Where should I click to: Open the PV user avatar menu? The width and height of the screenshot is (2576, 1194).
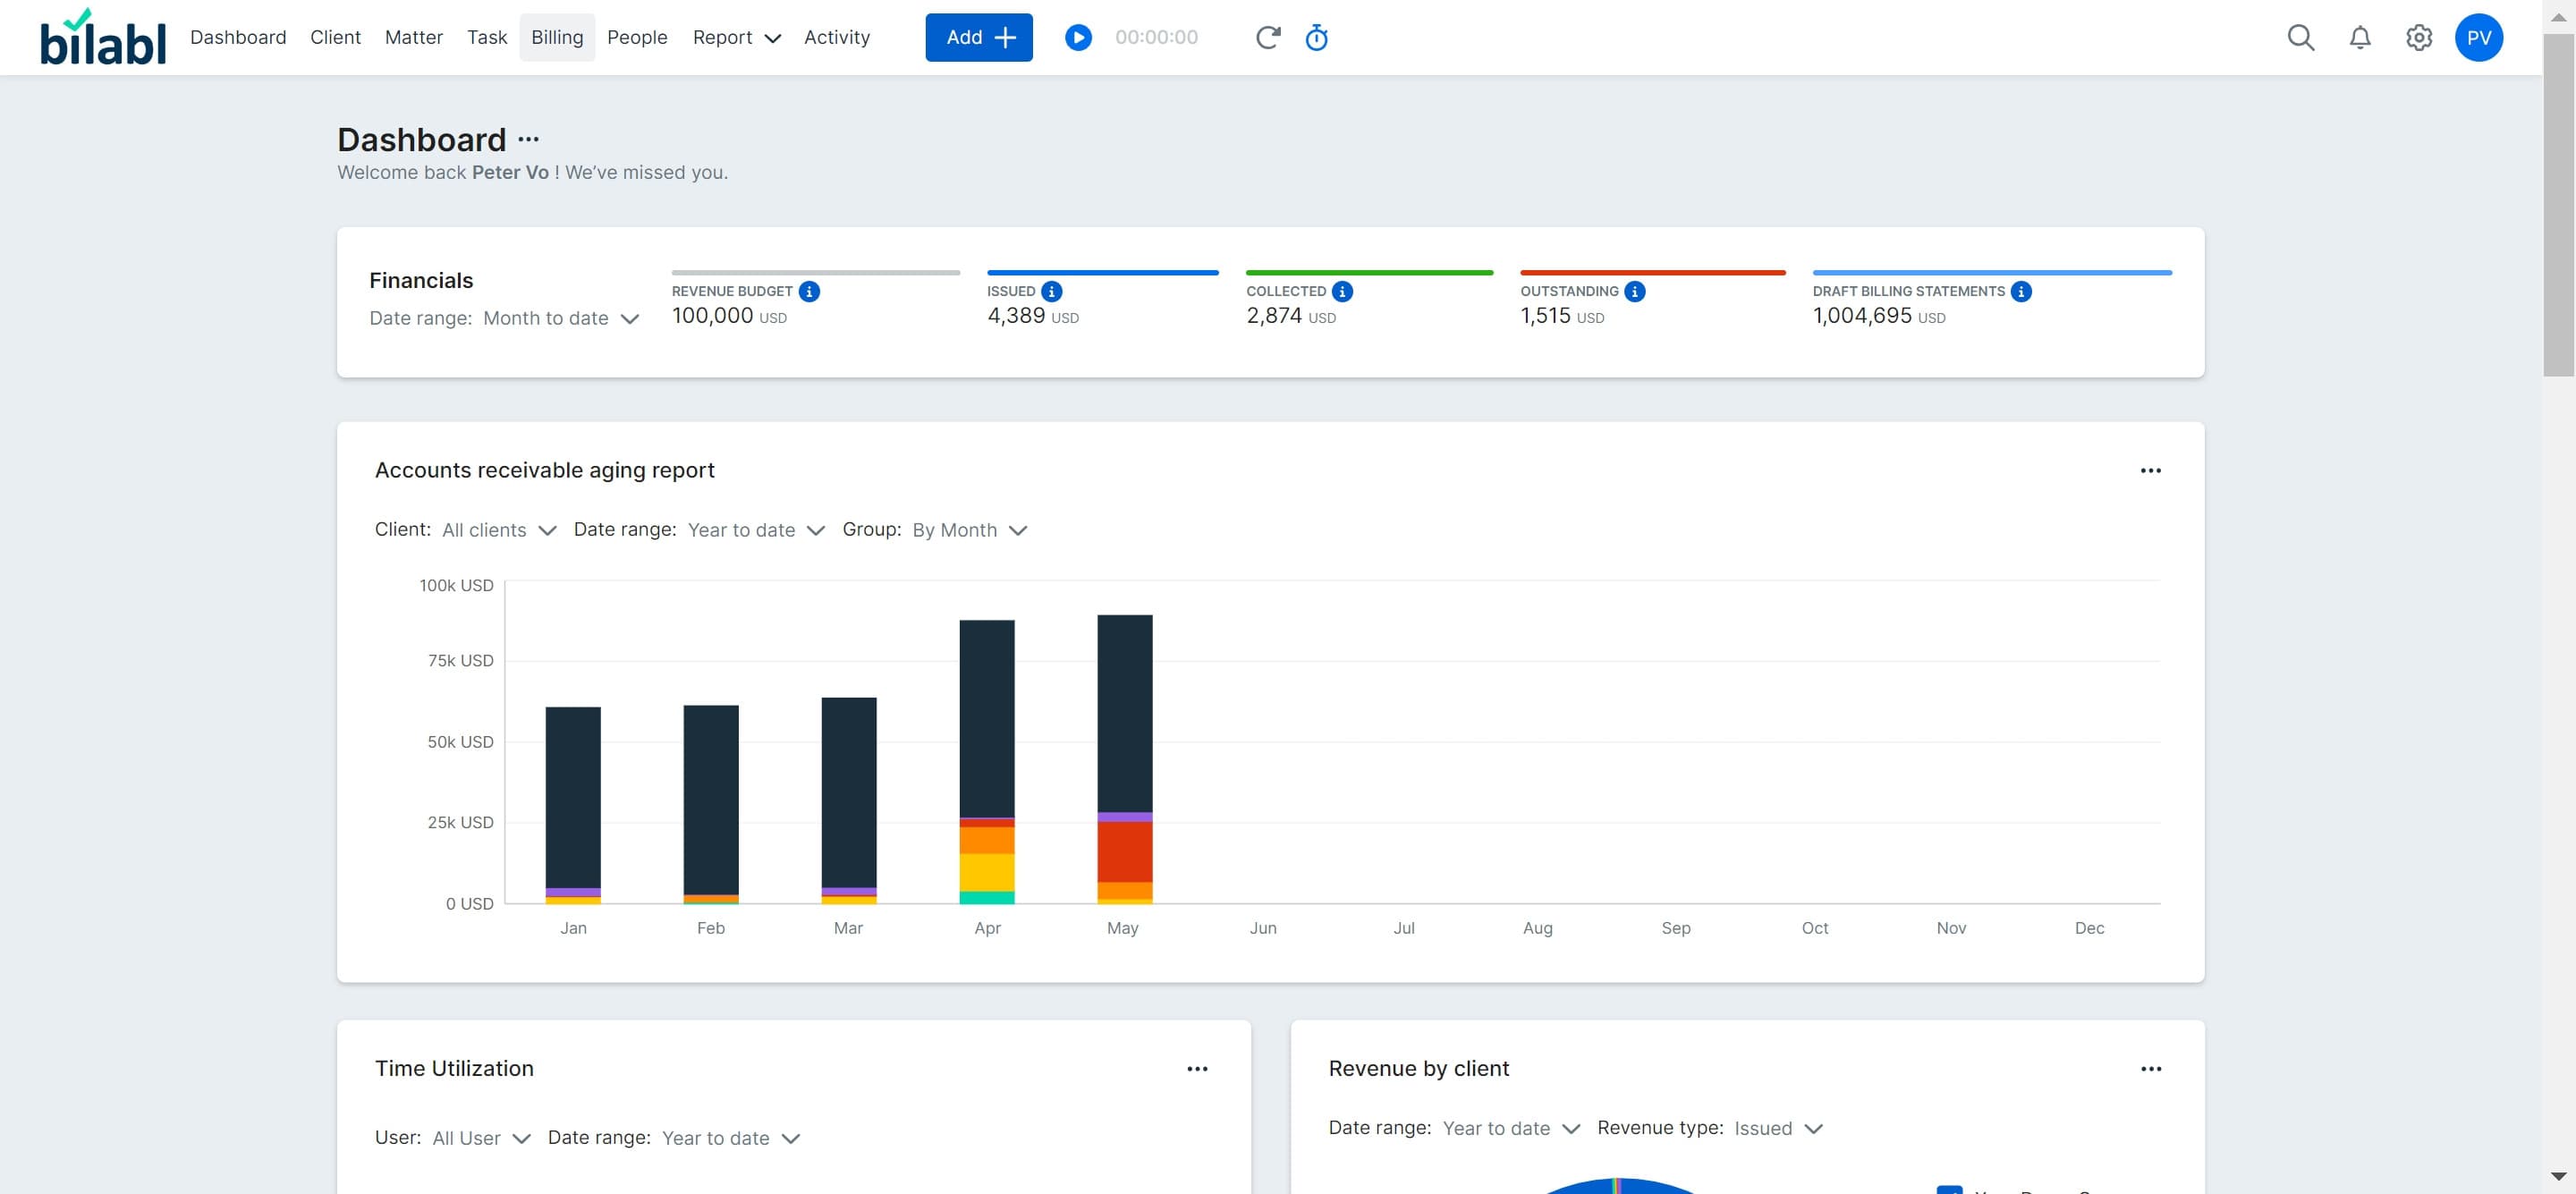2478,38
